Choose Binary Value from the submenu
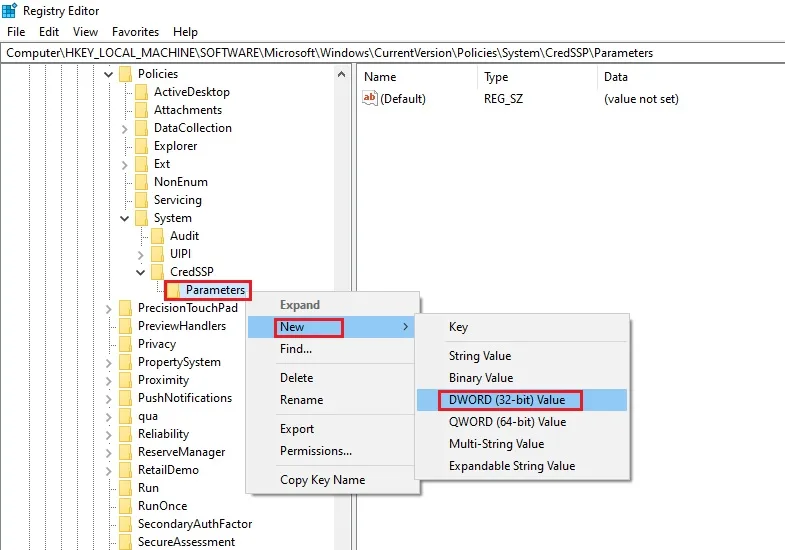 pos(522,378)
